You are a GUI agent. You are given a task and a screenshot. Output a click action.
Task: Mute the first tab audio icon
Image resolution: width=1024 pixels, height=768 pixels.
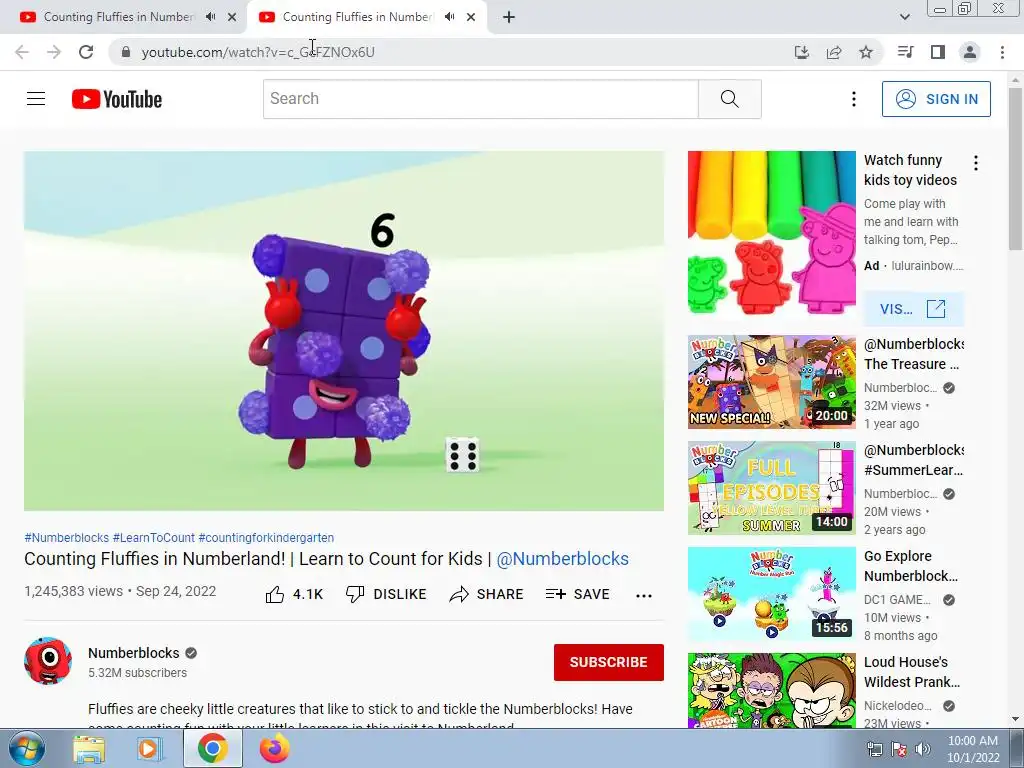[210, 17]
